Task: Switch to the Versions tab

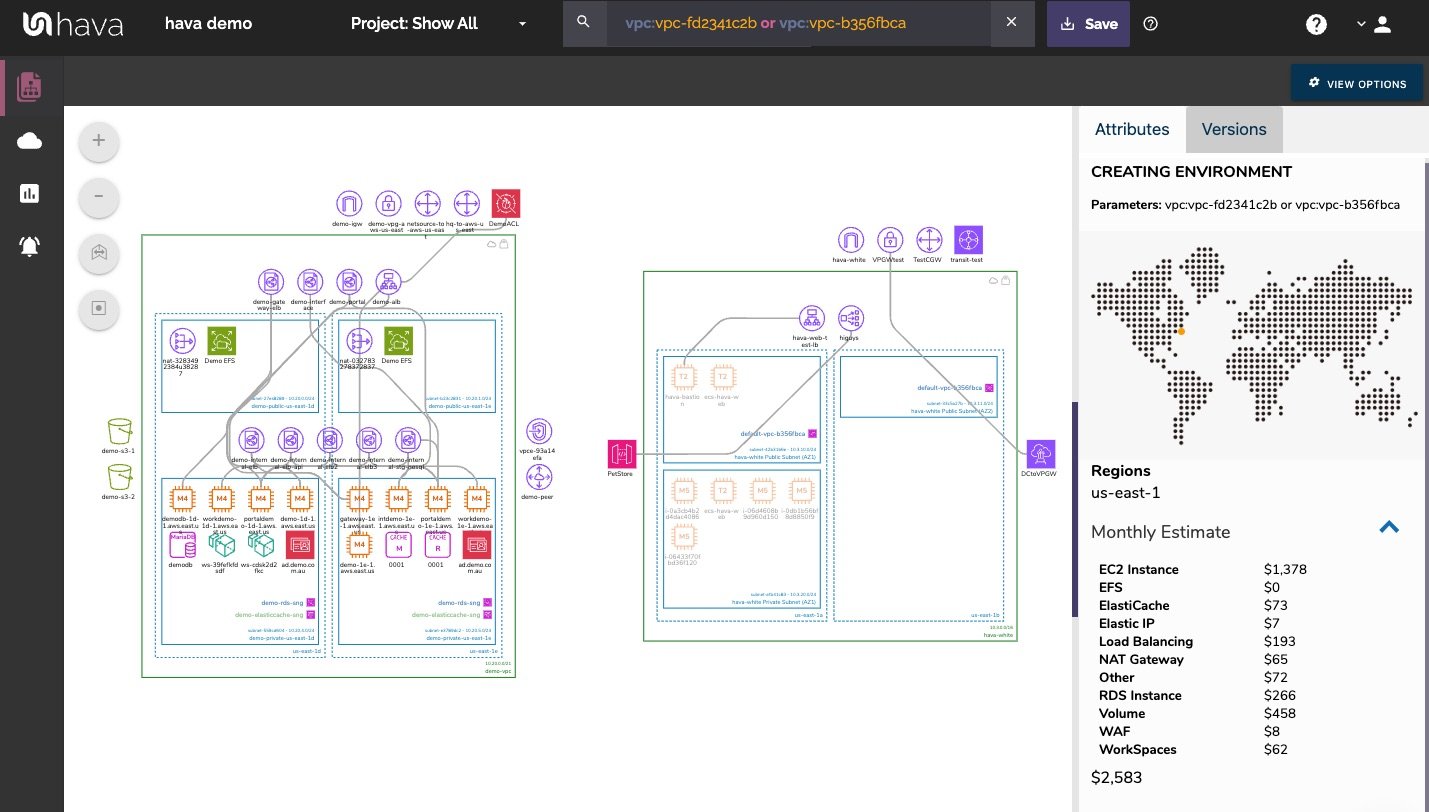Action: point(1233,129)
